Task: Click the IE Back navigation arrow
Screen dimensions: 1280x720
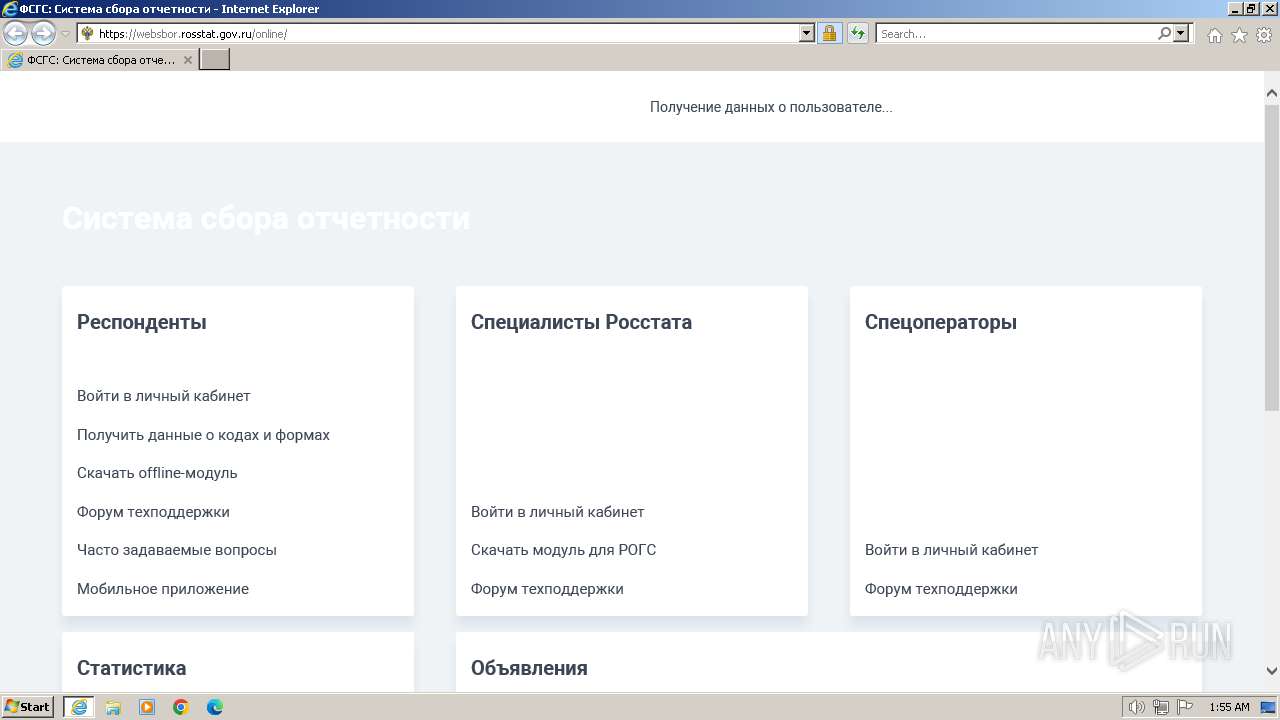Action: point(15,33)
